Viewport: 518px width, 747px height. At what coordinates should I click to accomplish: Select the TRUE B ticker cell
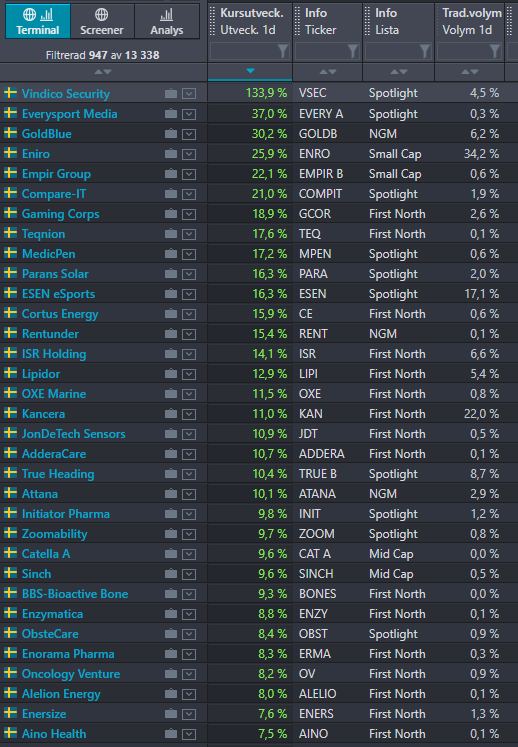click(x=327, y=474)
